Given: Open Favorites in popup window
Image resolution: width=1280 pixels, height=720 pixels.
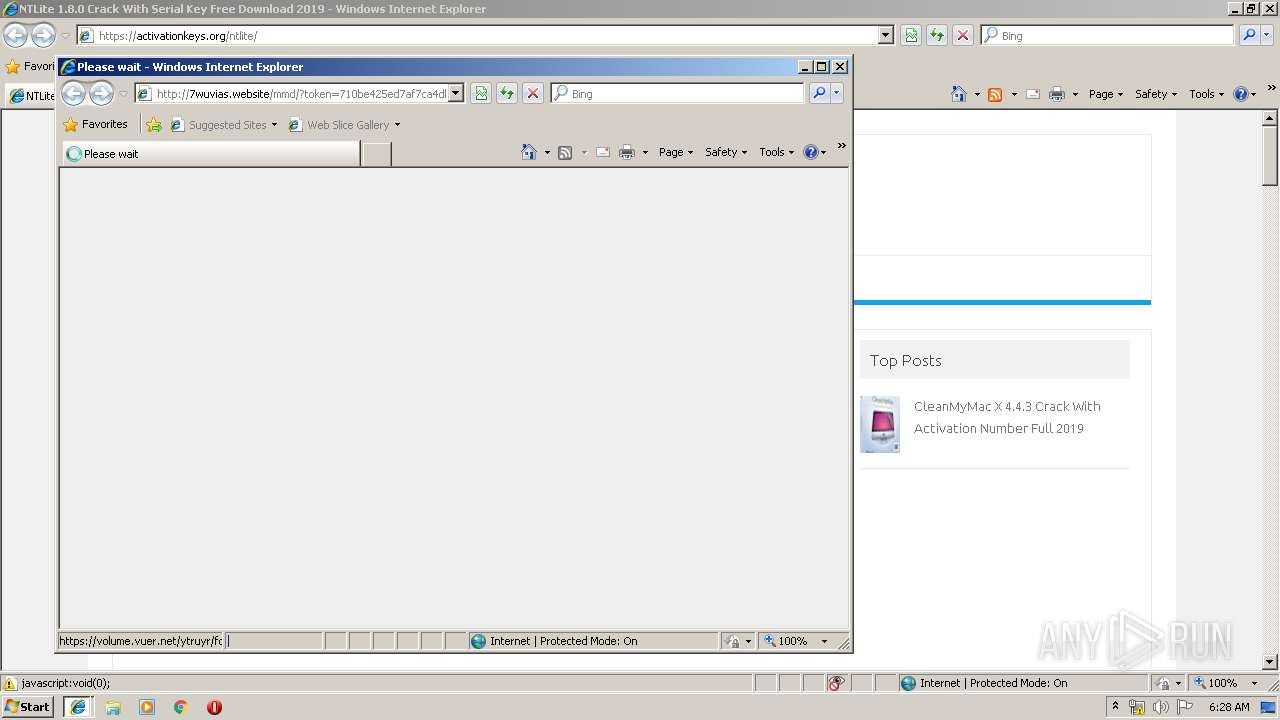Looking at the screenshot, I should [95, 125].
